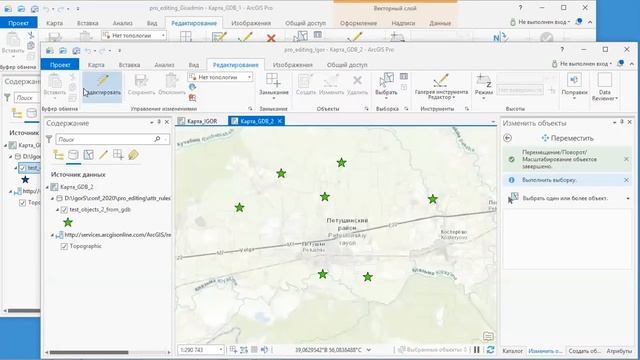The image size is (640, 360).
Task: Open the Общий доступ ribbon tab in front window
Action: (347, 64)
